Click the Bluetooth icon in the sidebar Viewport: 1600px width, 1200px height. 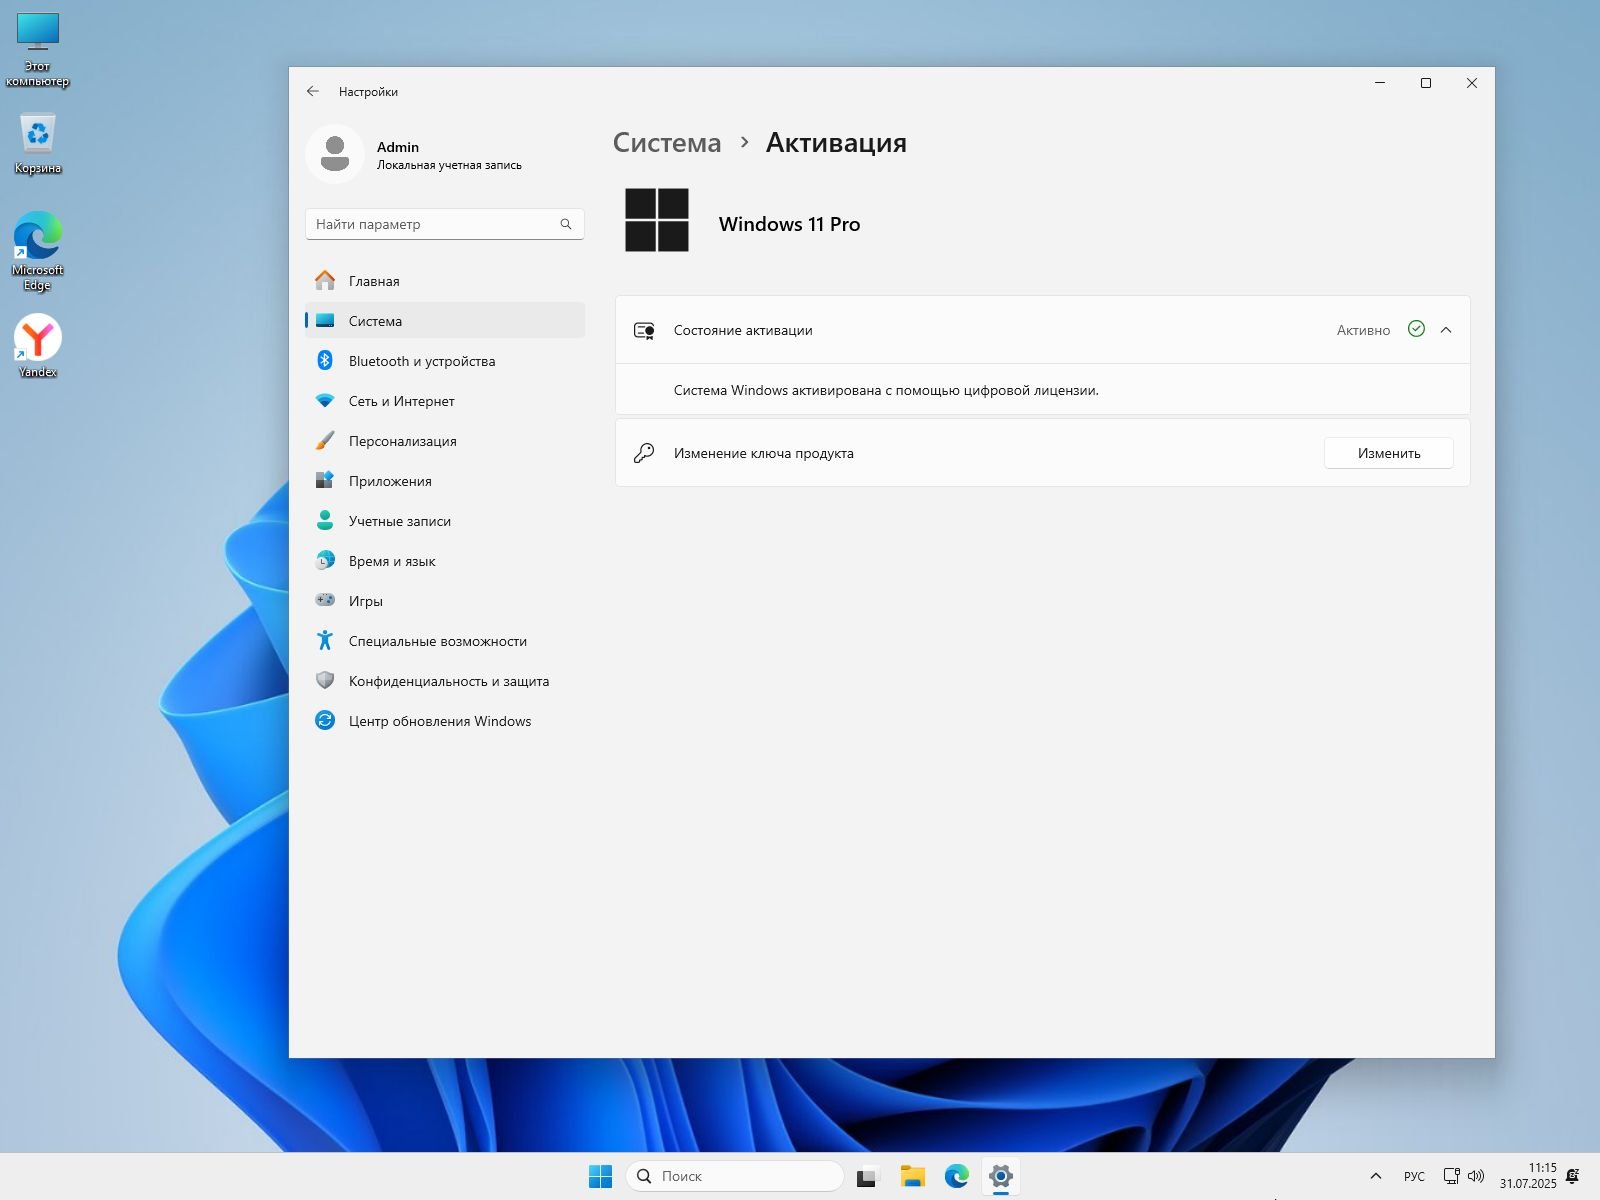pyautogui.click(x=325, y=360)
